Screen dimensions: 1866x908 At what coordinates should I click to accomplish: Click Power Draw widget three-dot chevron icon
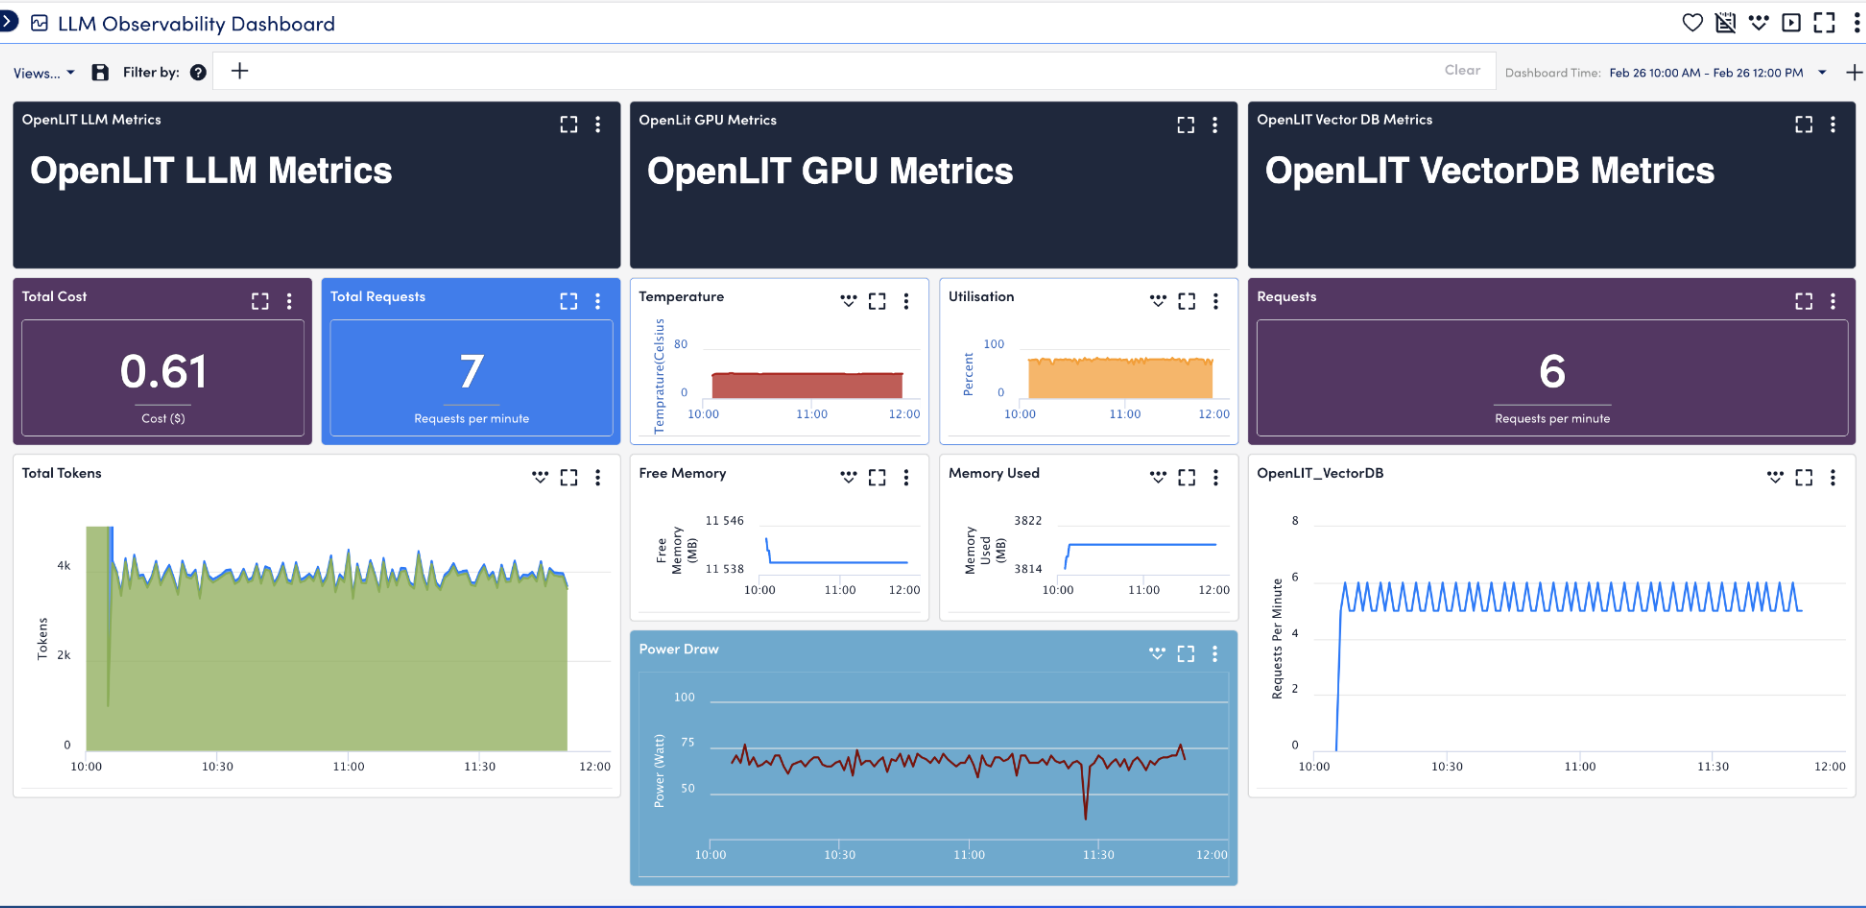tap(1157, 653)
